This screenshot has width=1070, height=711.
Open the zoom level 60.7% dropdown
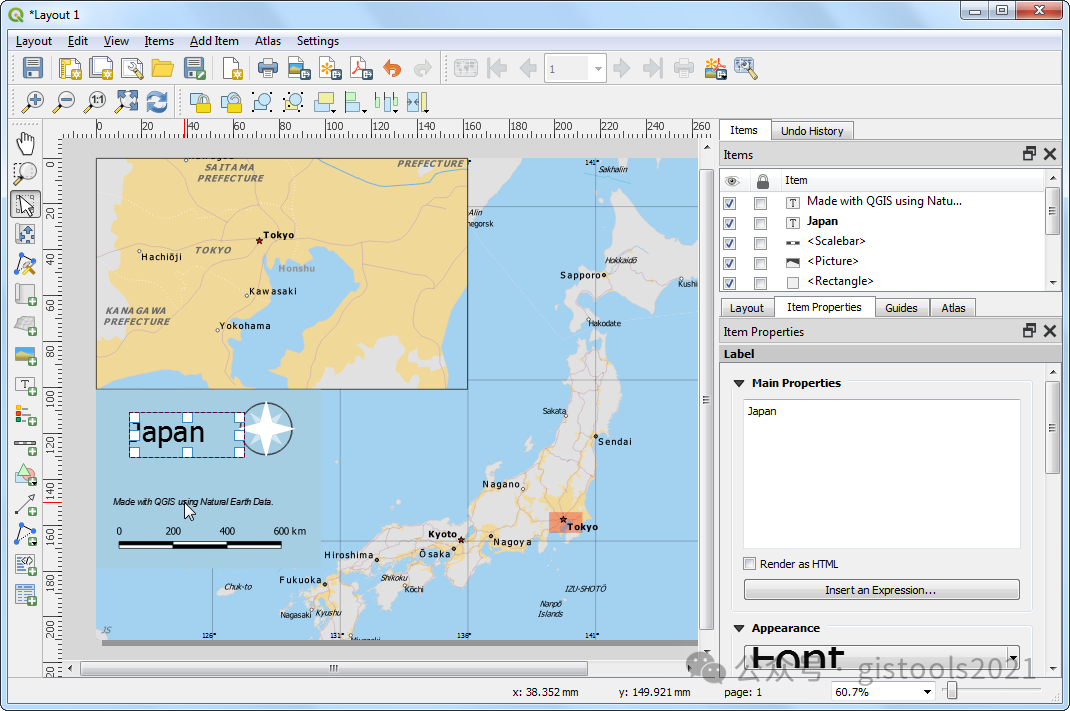tap(927, 692)
